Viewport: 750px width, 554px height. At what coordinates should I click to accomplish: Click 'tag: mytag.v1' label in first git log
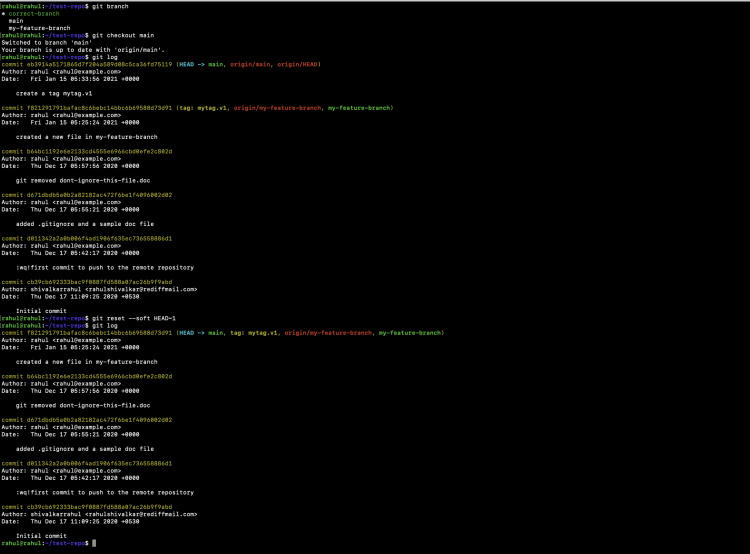click(x=202, y=107)
